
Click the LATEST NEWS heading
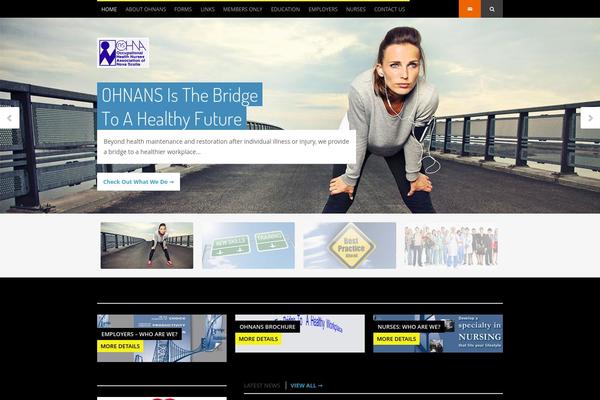[262, 385]
